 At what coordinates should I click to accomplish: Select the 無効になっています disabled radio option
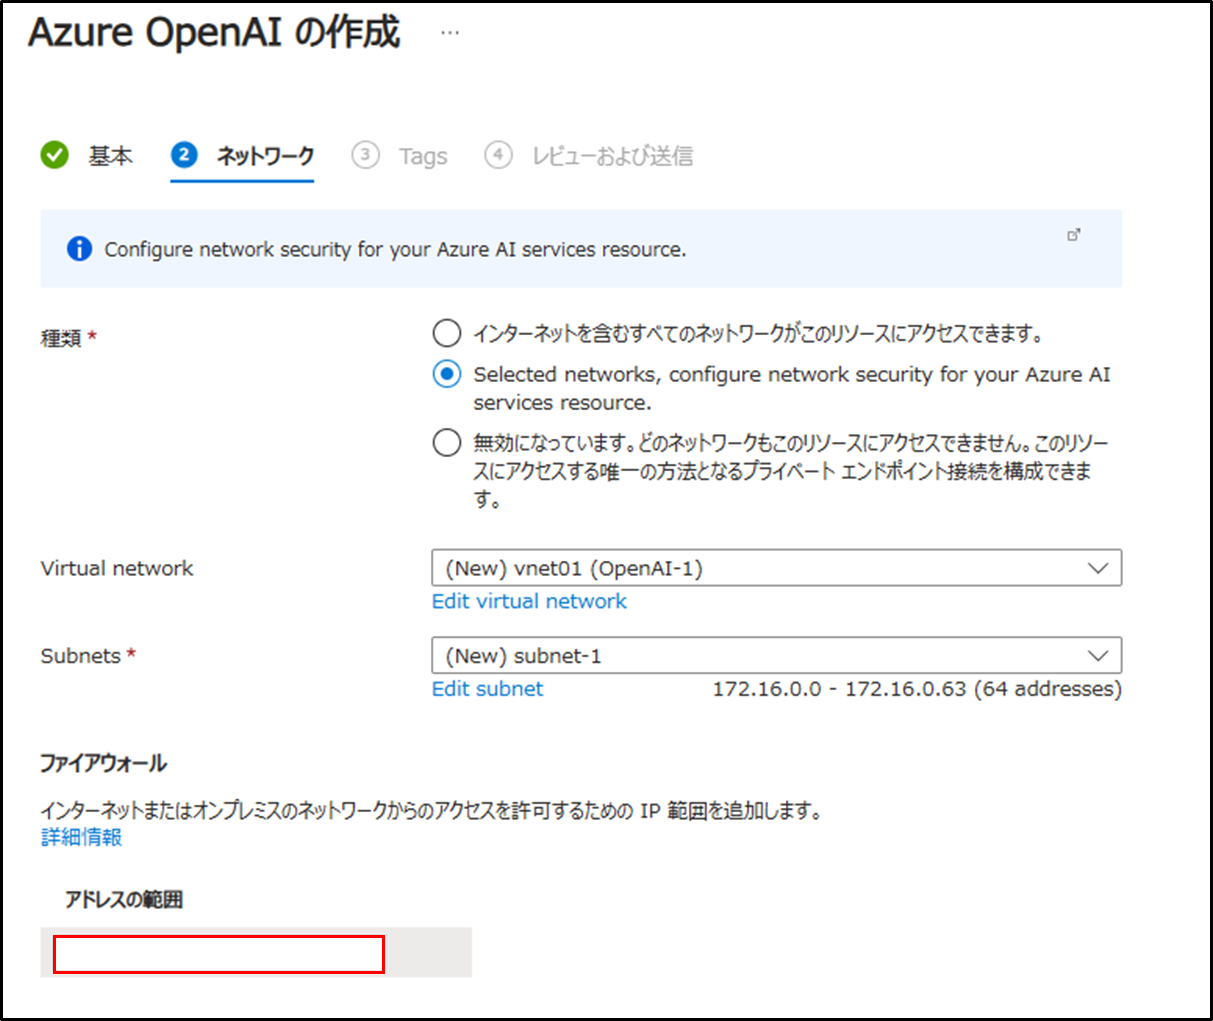click(447, 442)
